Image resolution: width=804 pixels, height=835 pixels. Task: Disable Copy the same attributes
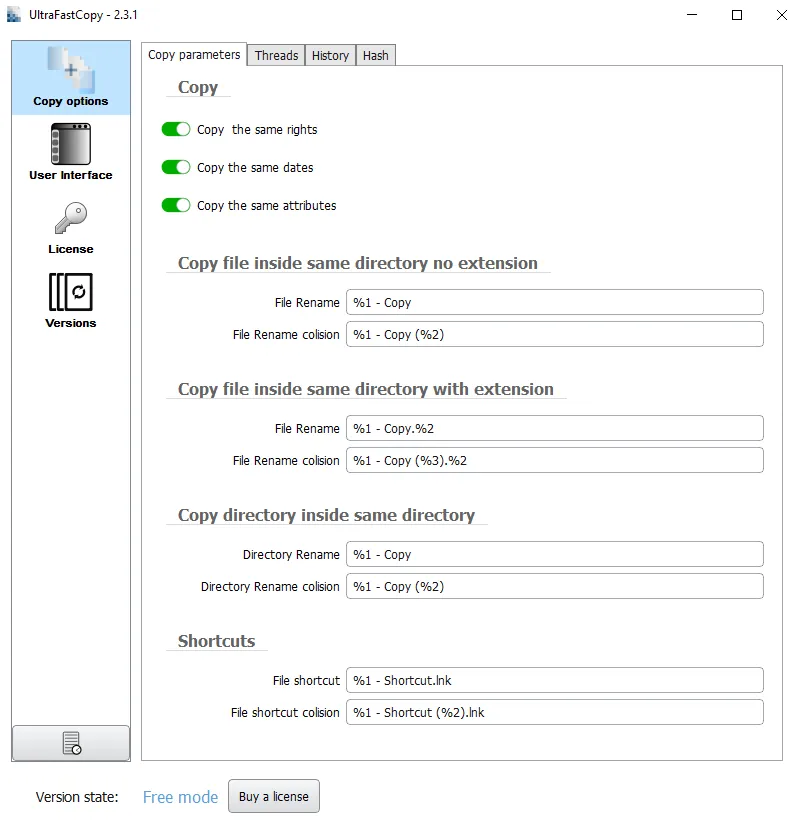tap(176, 205)
